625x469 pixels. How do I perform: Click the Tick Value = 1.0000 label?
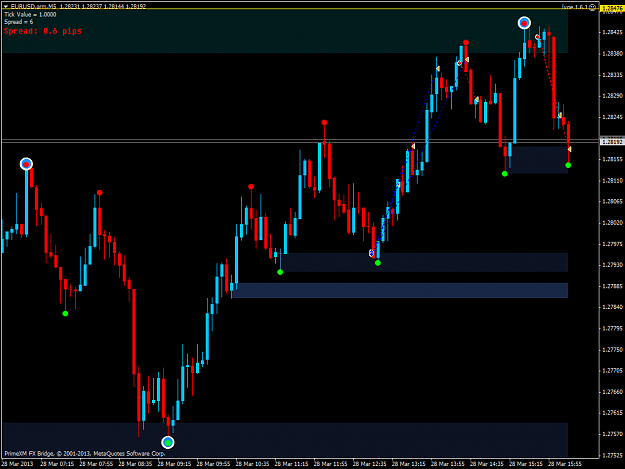30,14
